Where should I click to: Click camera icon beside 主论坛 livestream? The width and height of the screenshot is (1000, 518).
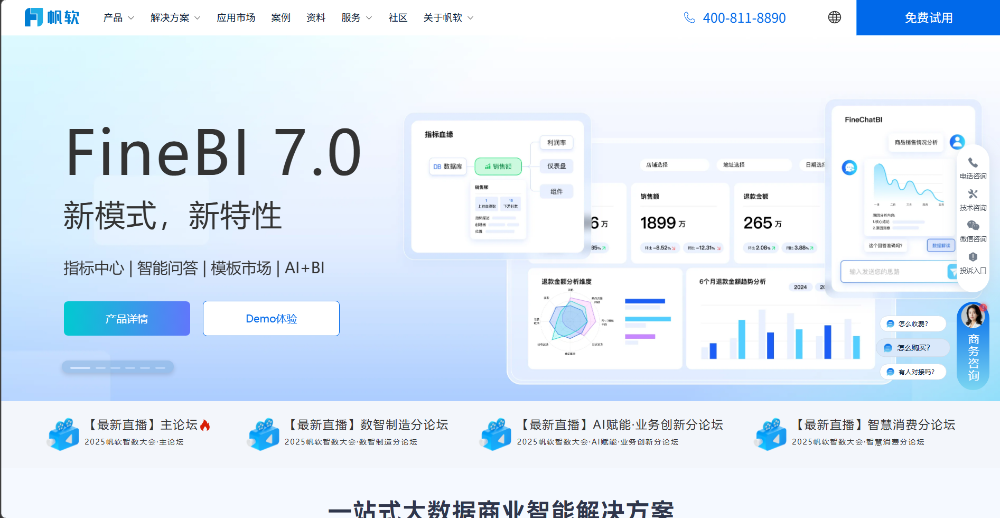[x=63, y=434]
